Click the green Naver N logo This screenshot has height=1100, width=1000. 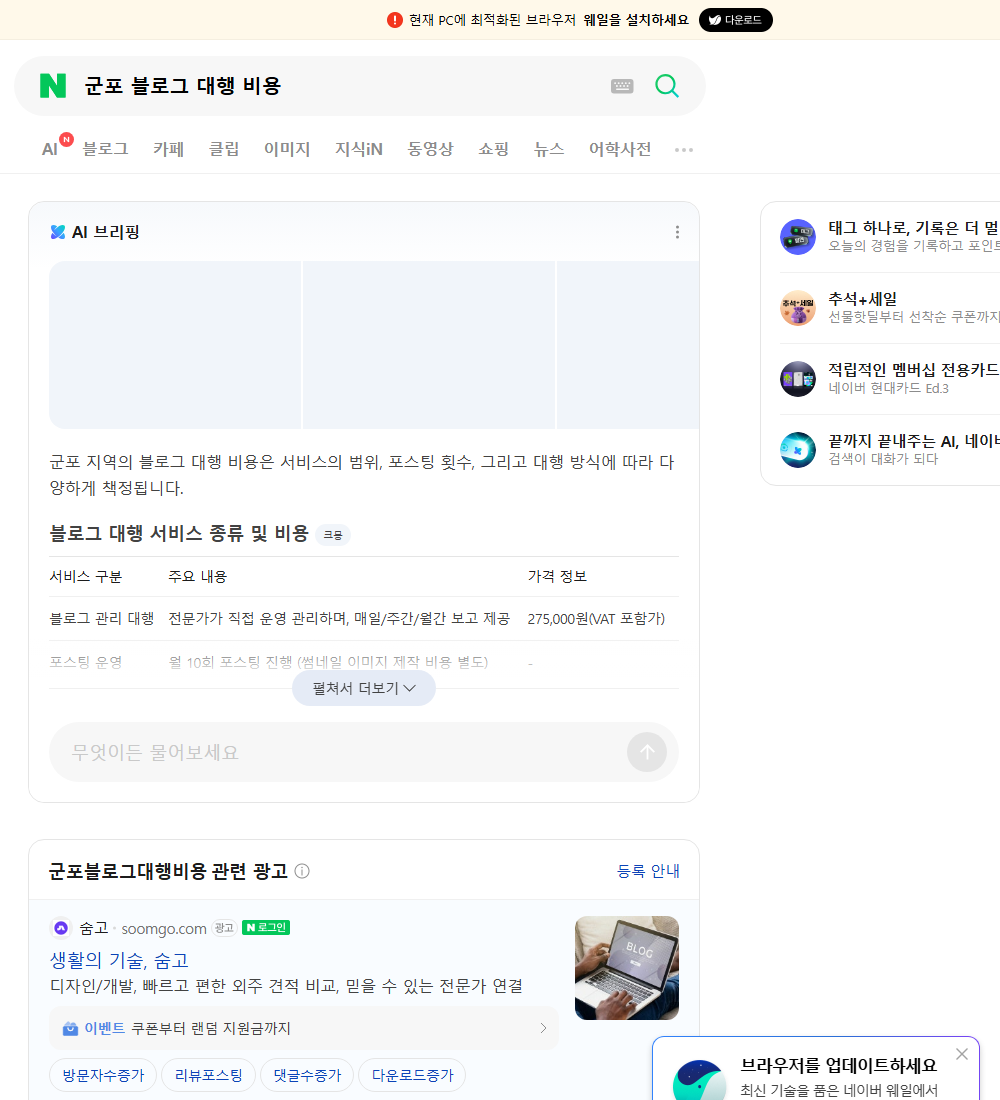pos(53,86)
